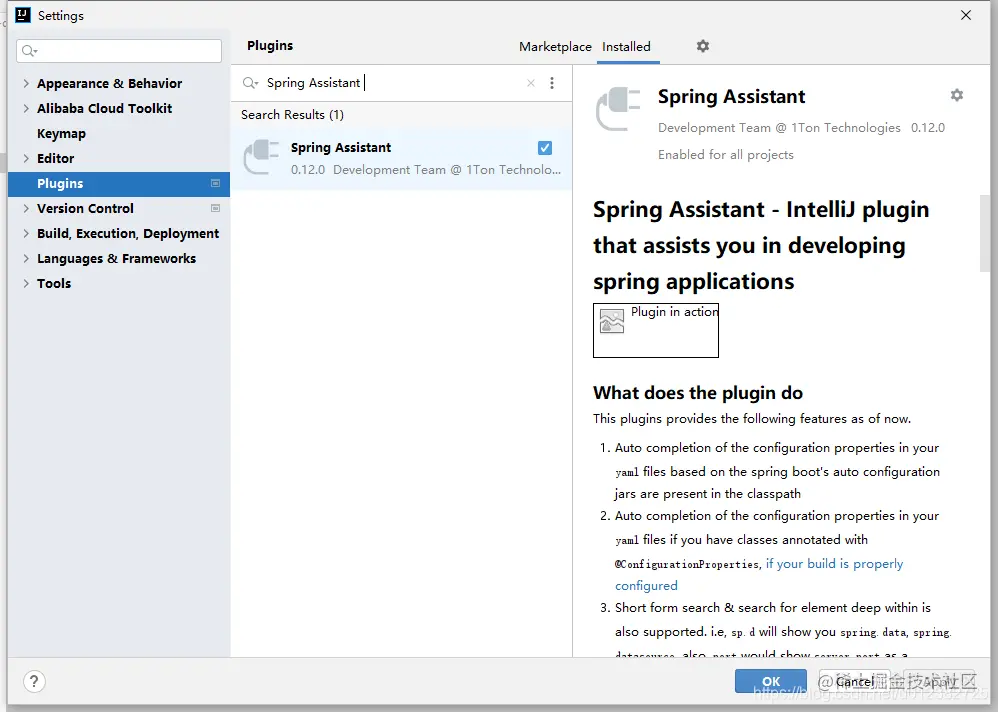Viewport: 998px width, 712px height.
Task: Select Spring Assistant row in search results
Action: point(402,158)
